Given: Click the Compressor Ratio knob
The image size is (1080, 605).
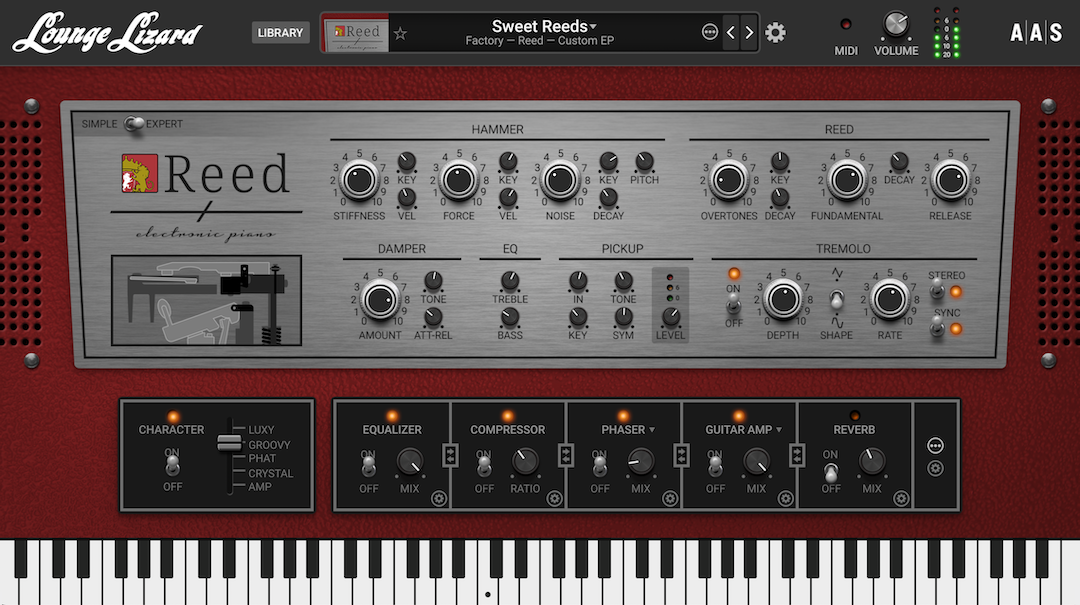Looking at the screenshot, I should click(x=525, y=461).
